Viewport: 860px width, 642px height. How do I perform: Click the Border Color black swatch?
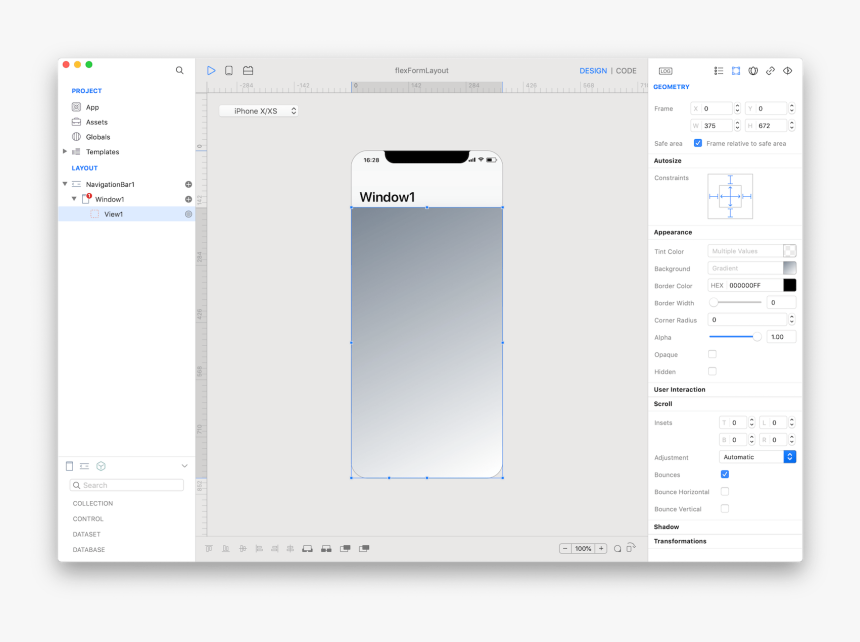click(790, 285)
